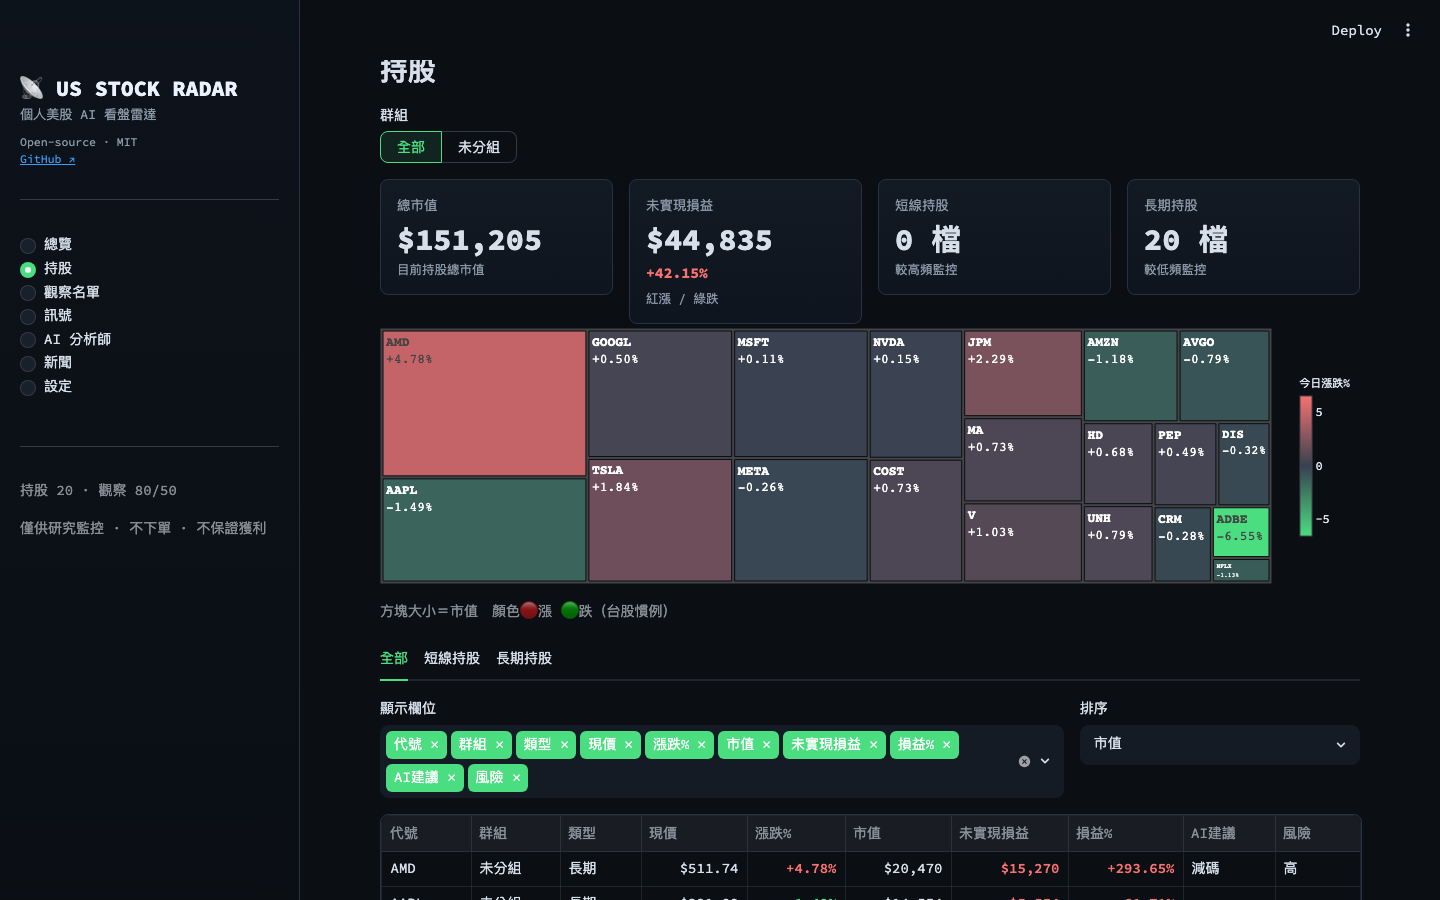Click the AMZN treemap block

tap(1131, 376)
